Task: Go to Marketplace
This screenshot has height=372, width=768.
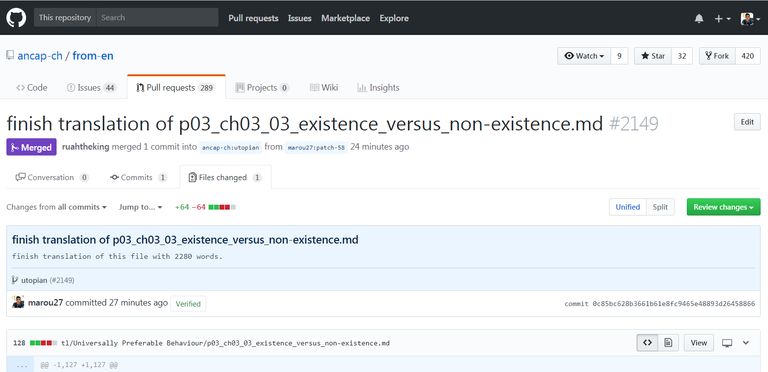Action: (x=345, y=18)
